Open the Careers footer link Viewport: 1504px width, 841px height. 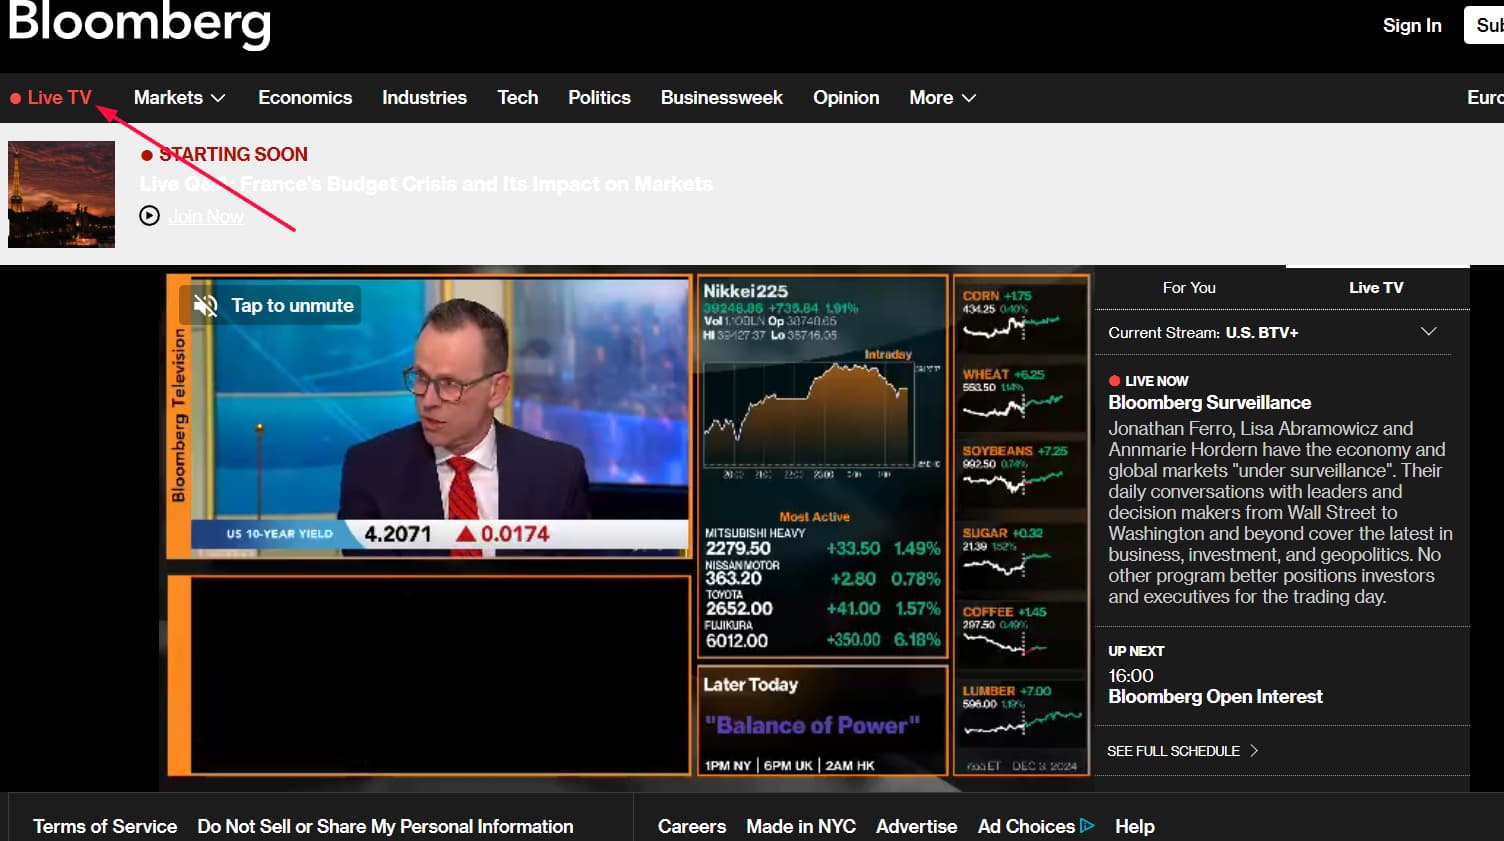tap(692, 826)
